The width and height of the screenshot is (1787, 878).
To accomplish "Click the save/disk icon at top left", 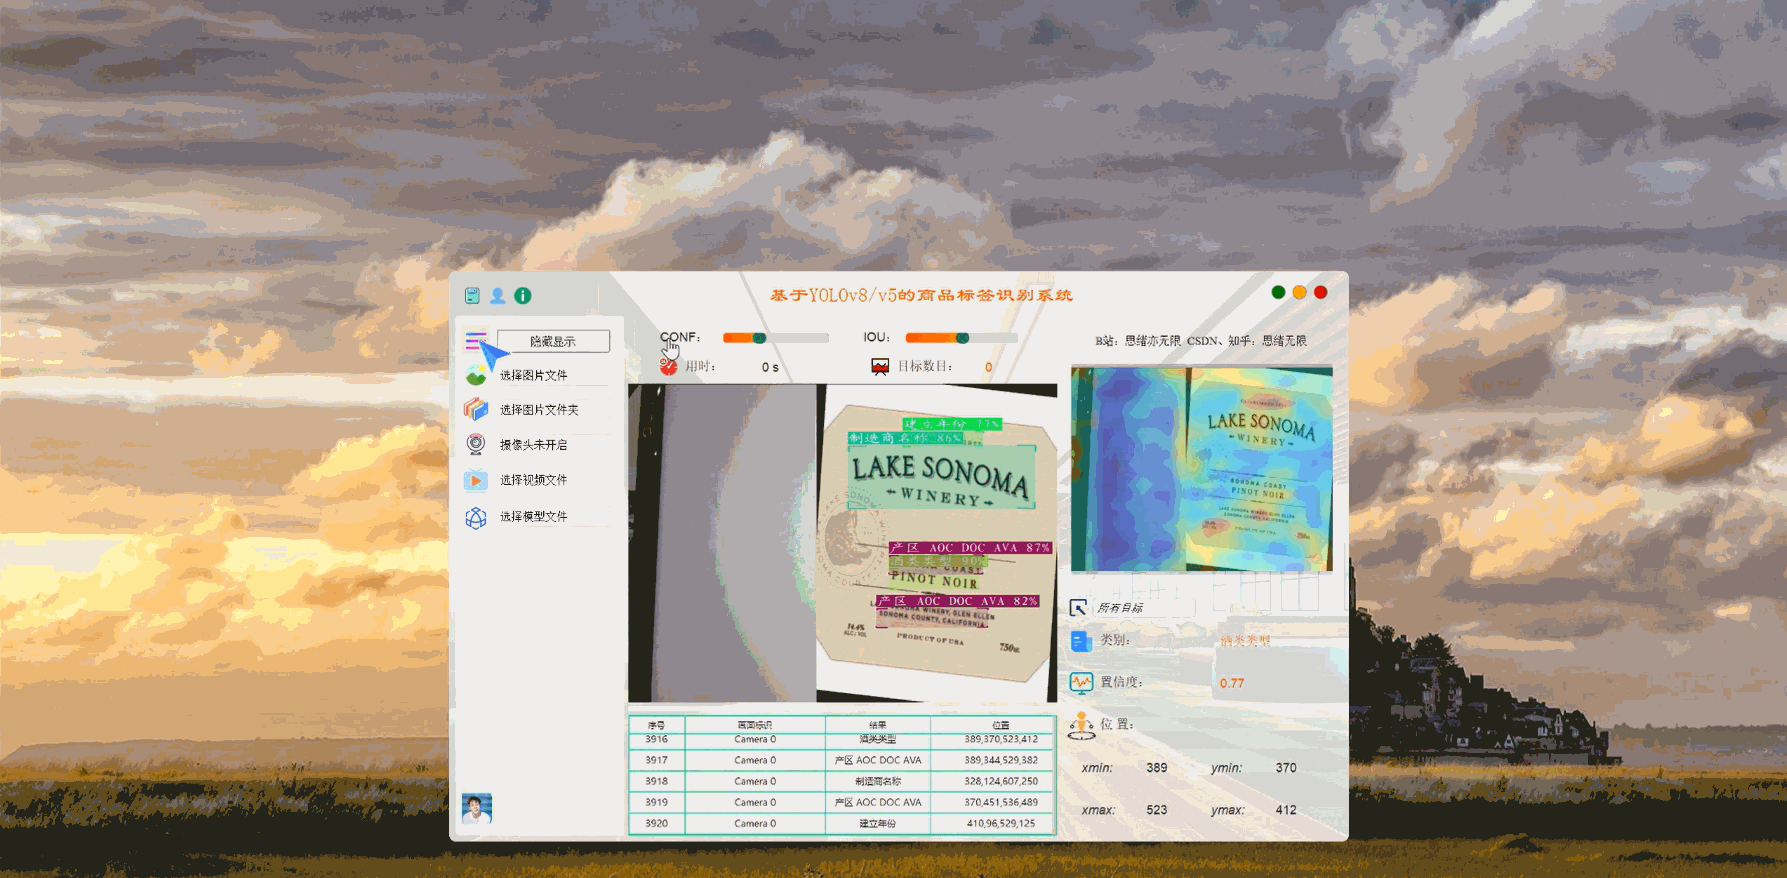I will pos(472,296).
